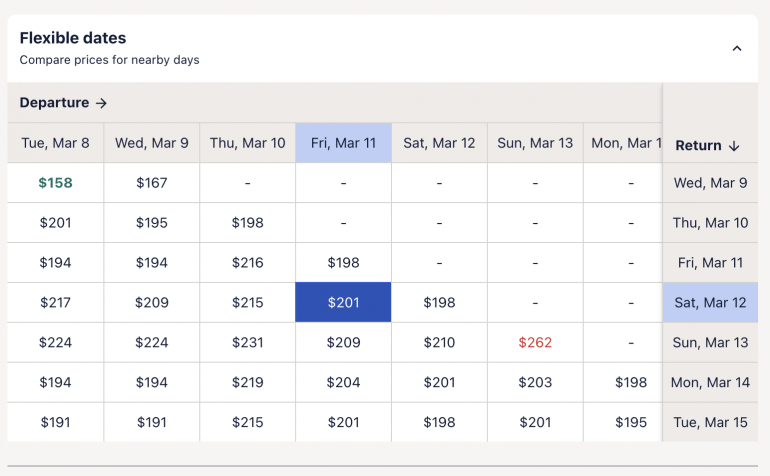Select the highlighted $201 fare cell
770x476 pixels.
pos(343,302)
